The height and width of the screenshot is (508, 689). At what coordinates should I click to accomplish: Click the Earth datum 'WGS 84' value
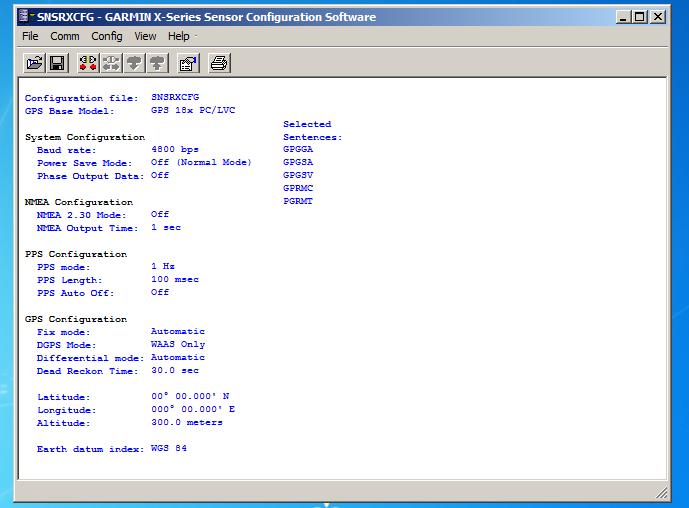pos(169,448)
